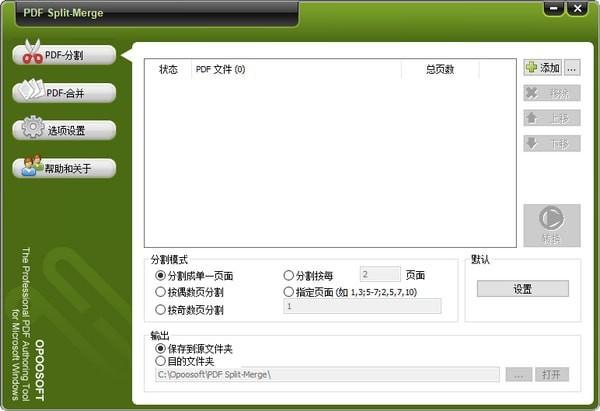Click the PDF 文件 (0) column header
Image resolution: width=600 pixels, height=411 pixels.
296,69
